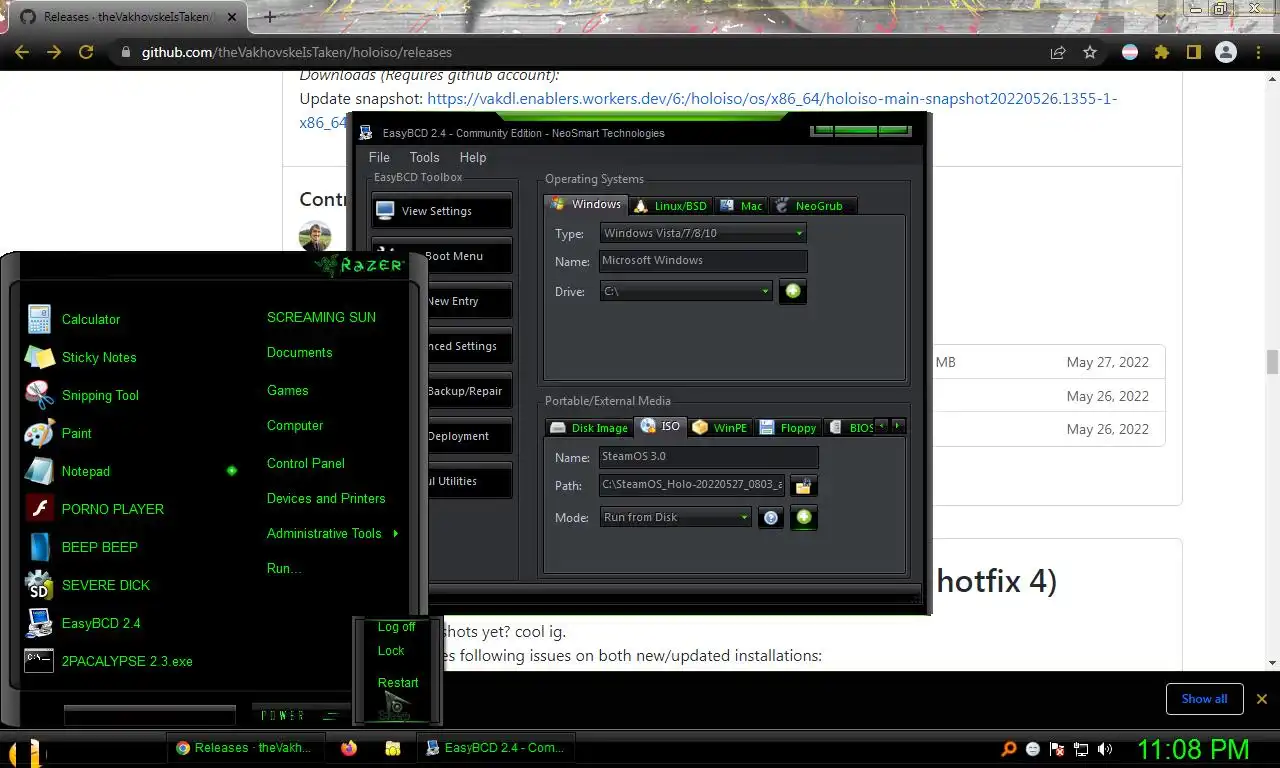Image resolution: width=1280 pixels, height=768 pixels.
Task: Switch to Linux/BSD tab
Action: coord(671,205)
